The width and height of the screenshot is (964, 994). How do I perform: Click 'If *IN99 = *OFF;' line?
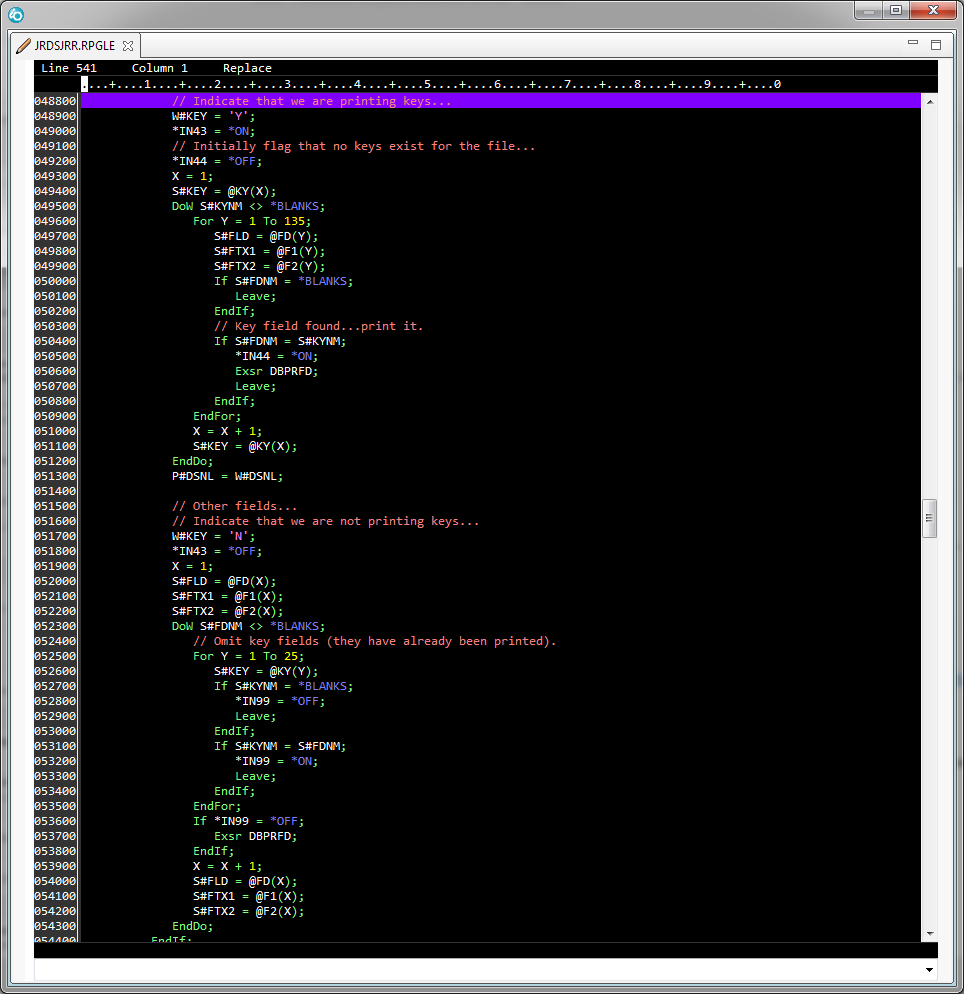tap(248, 821)
